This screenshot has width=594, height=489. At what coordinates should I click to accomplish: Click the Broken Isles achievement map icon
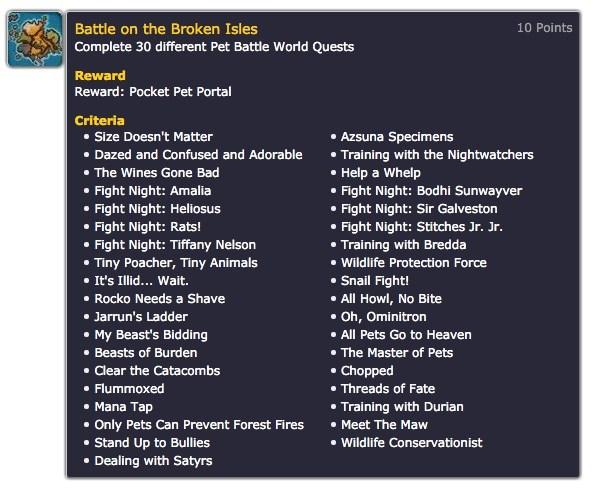click(35, 39)
